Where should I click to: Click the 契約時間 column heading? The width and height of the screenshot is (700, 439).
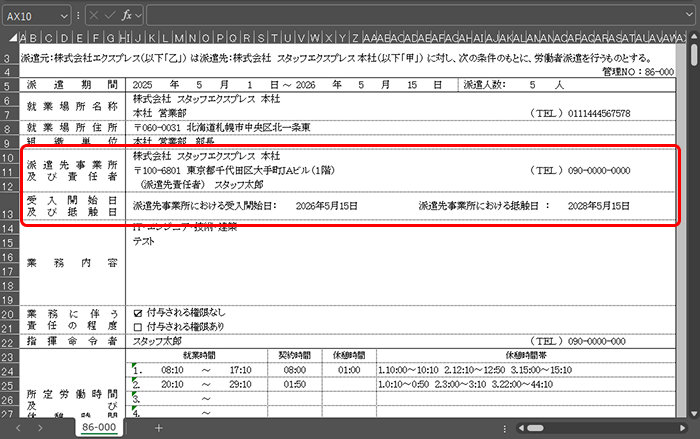tap(295, 355)
